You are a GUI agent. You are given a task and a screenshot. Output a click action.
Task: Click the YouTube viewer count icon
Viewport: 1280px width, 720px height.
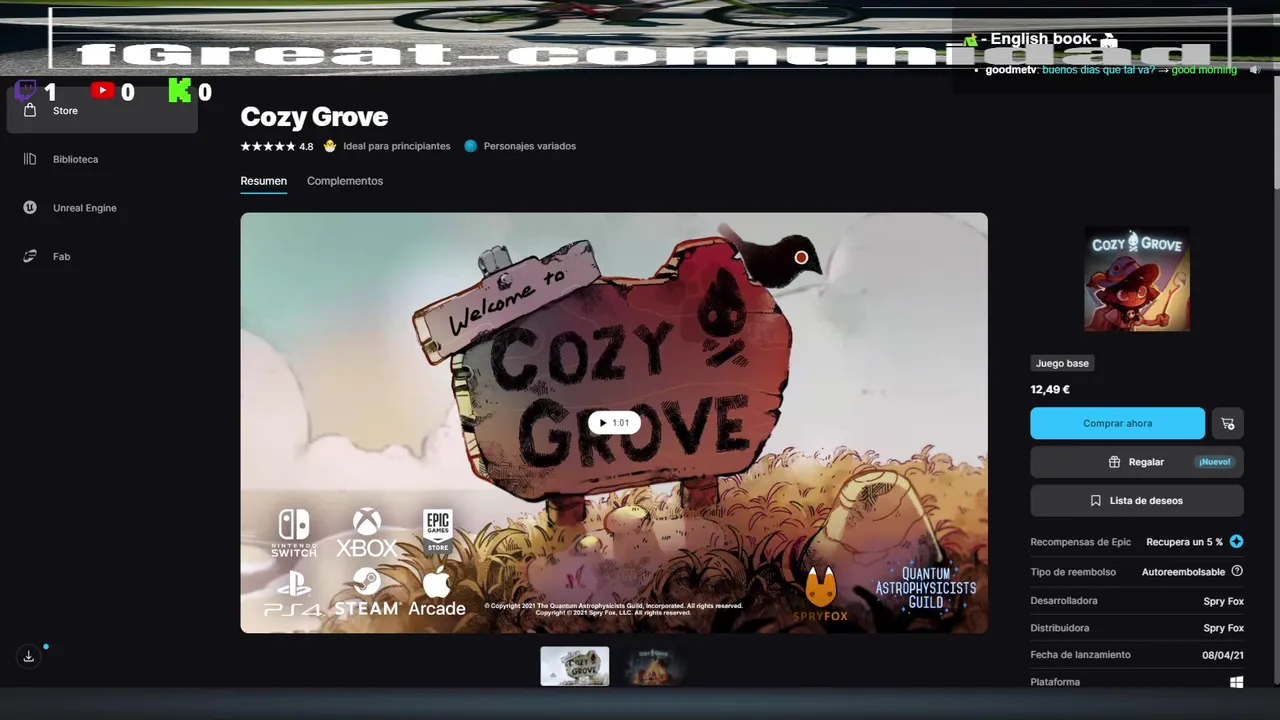(102, 90)
